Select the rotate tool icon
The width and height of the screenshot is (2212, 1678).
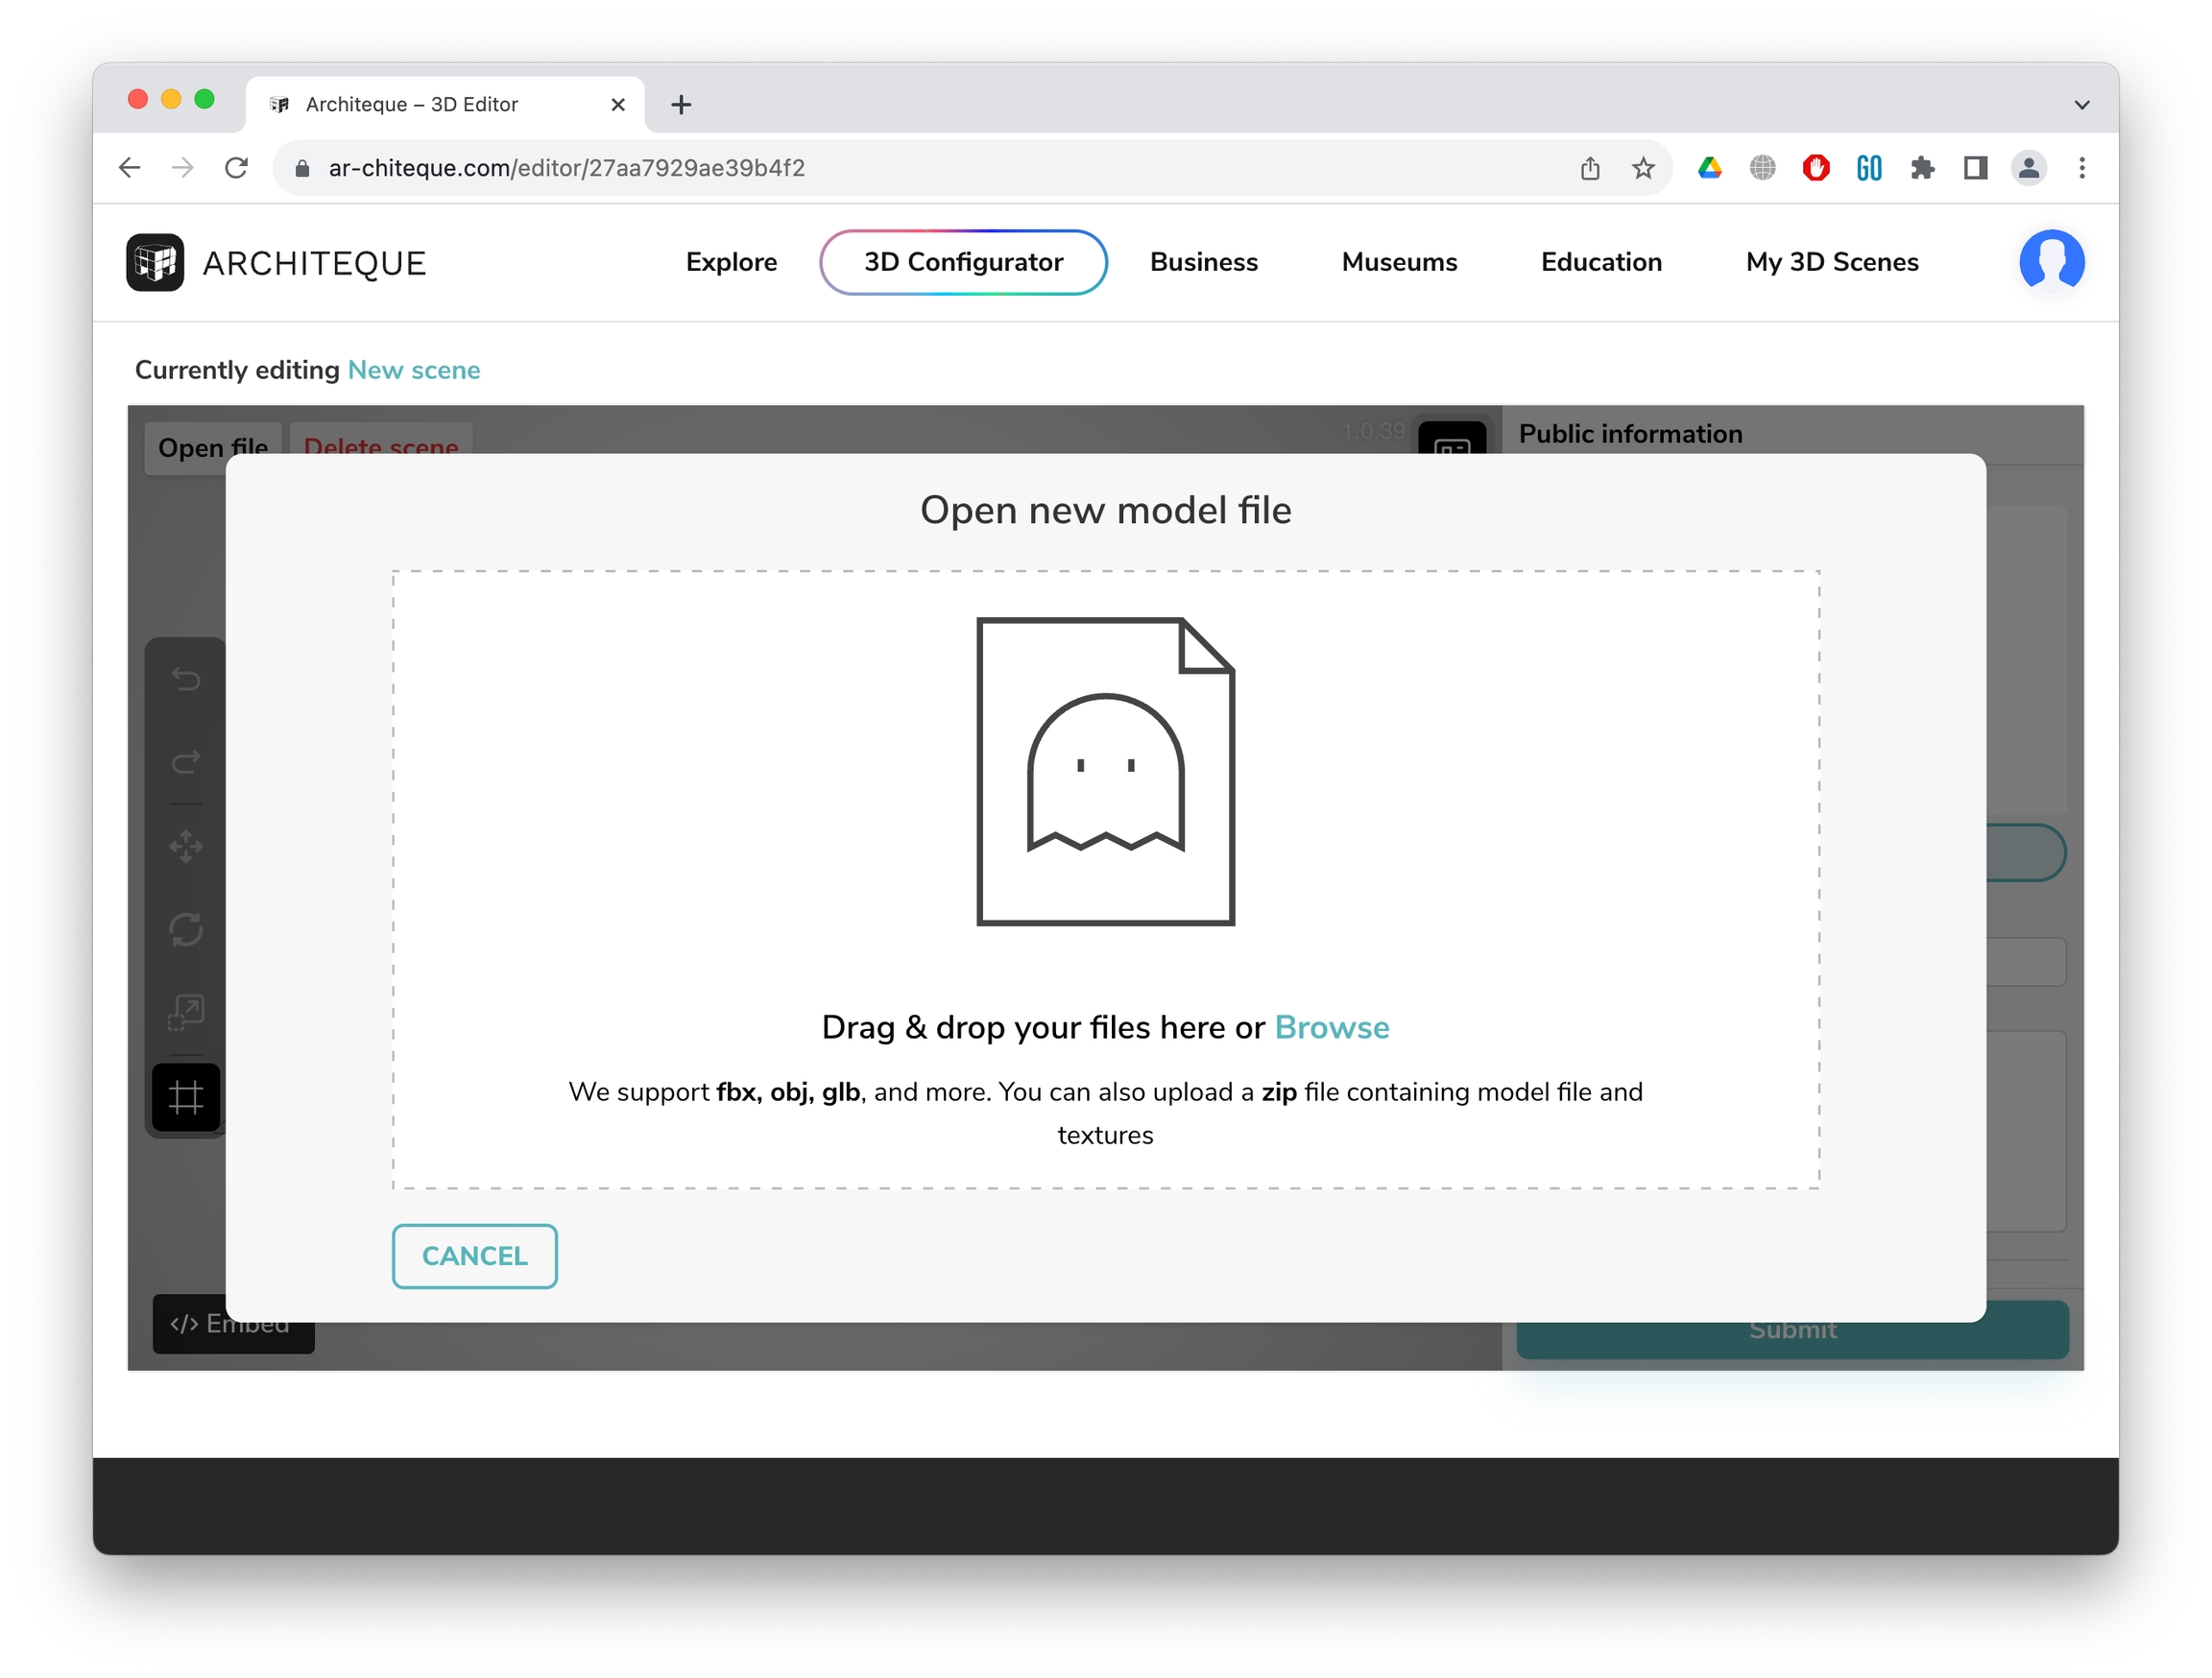pos(186,930)
